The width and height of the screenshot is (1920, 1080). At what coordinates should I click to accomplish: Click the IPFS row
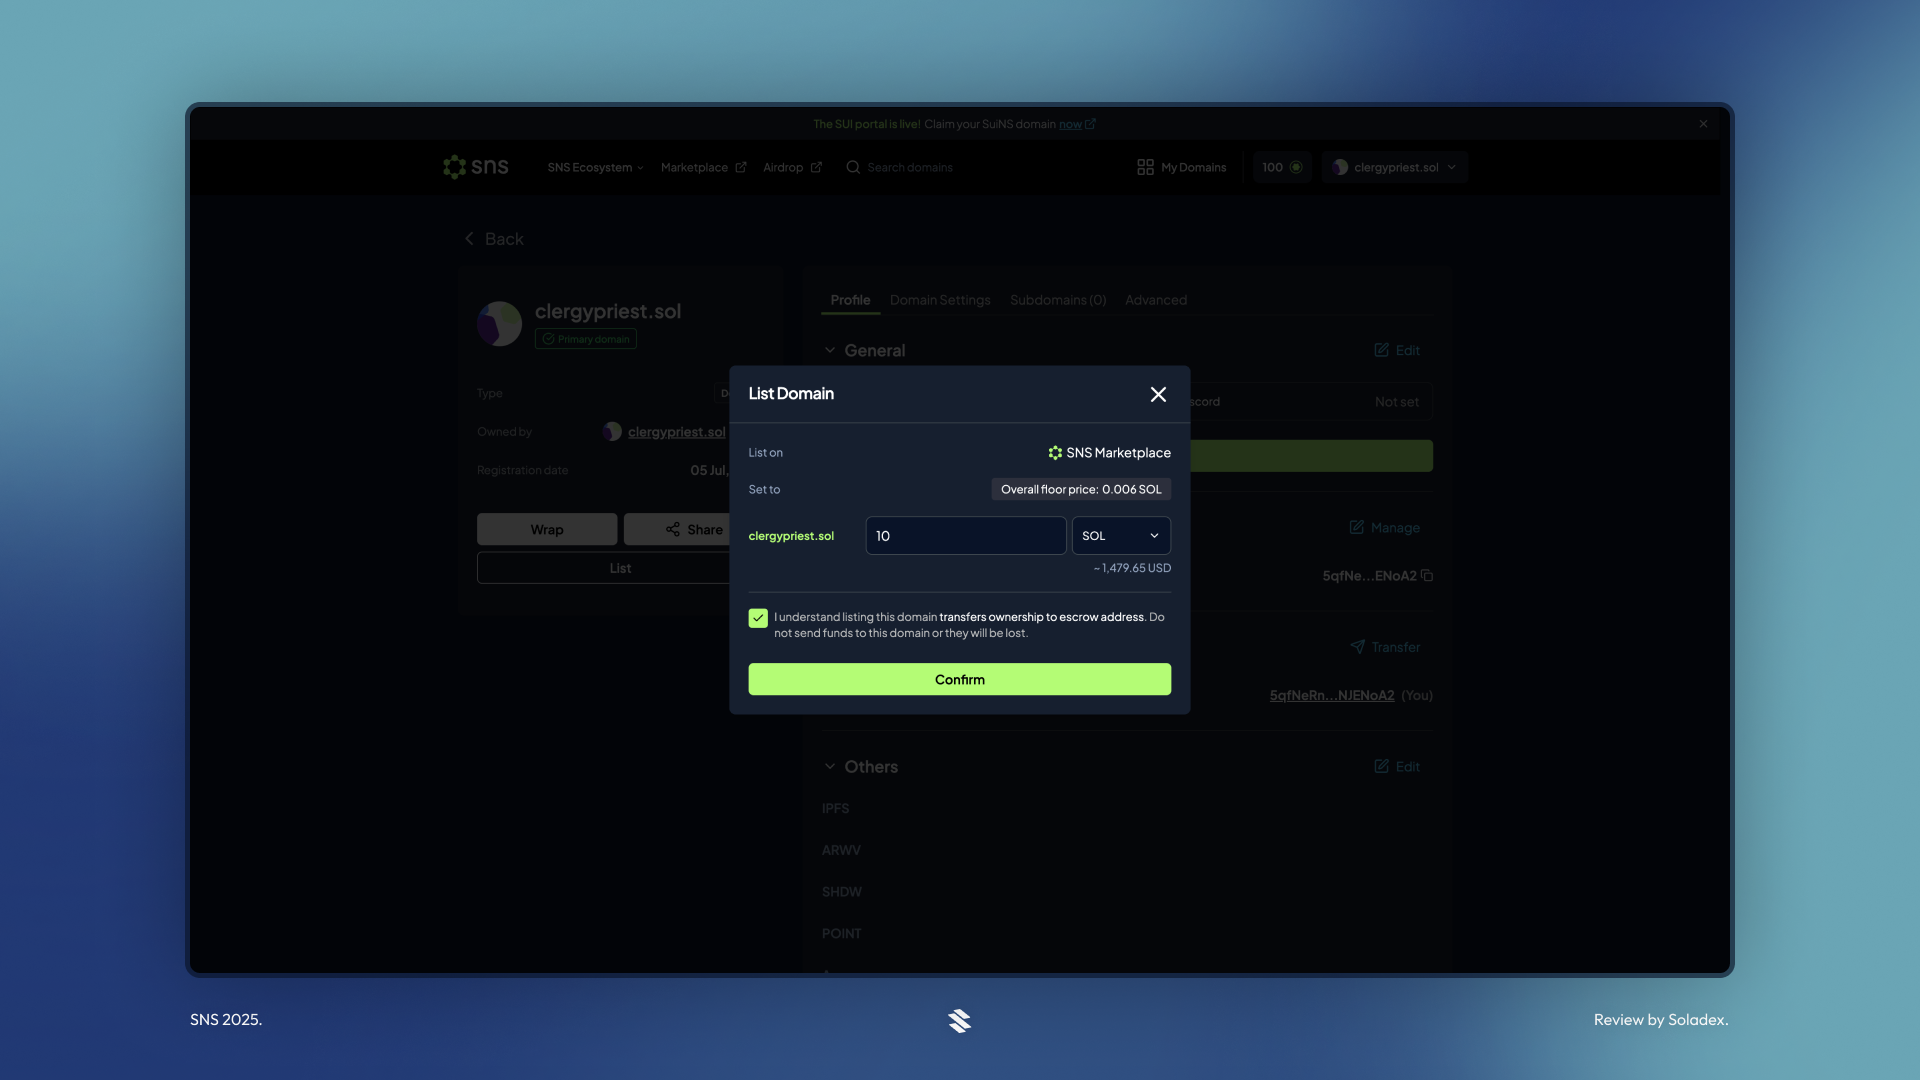coord(835,808)
